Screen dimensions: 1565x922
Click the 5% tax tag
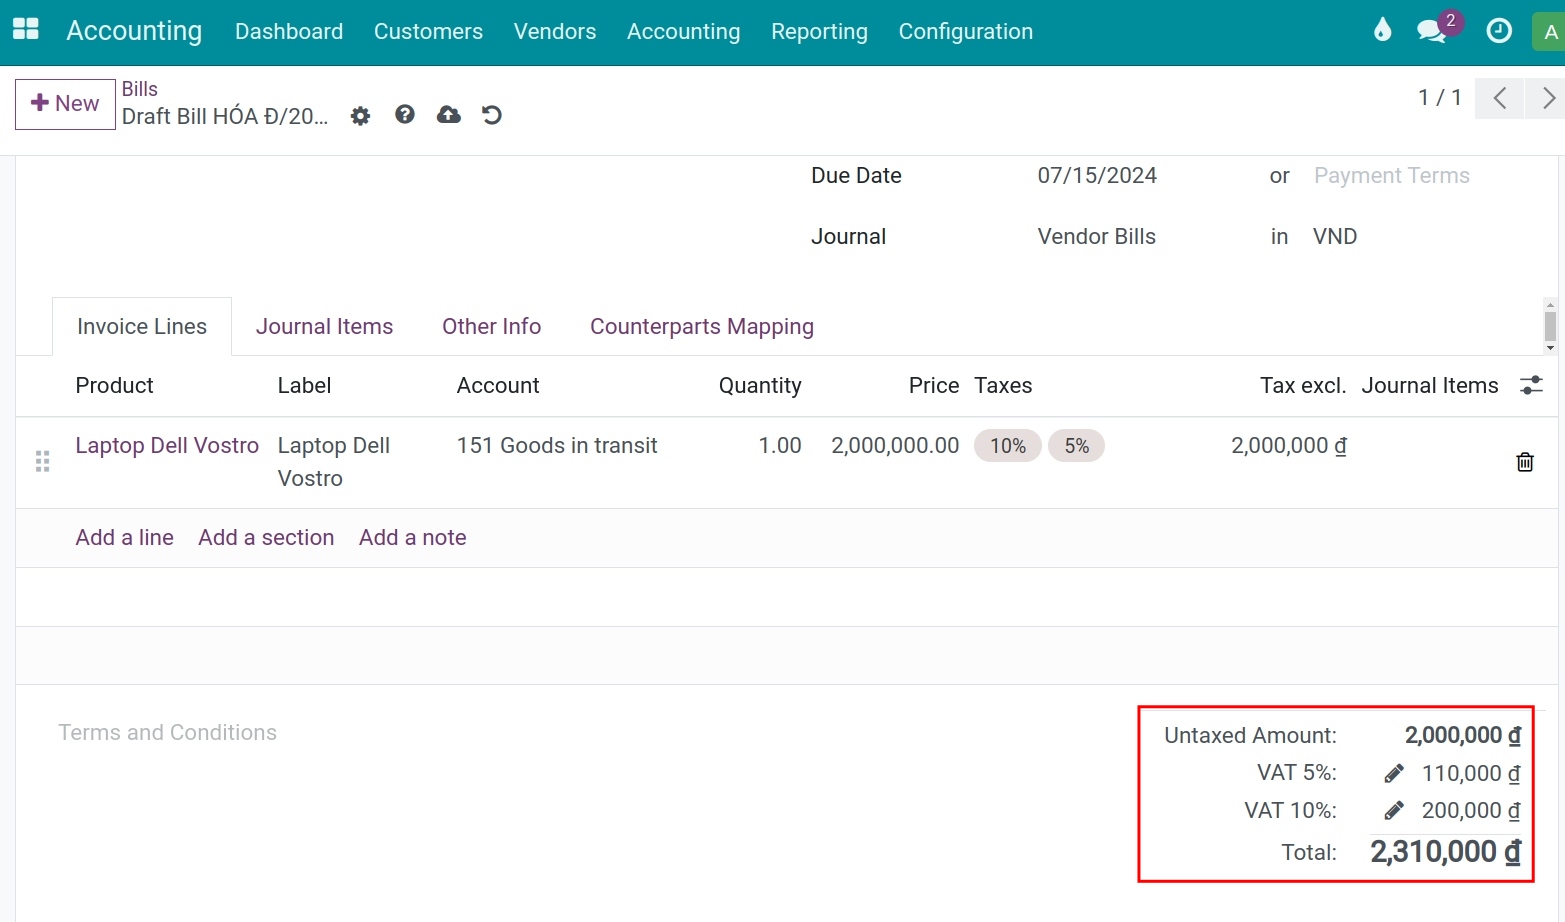(x=1077, y=446)
